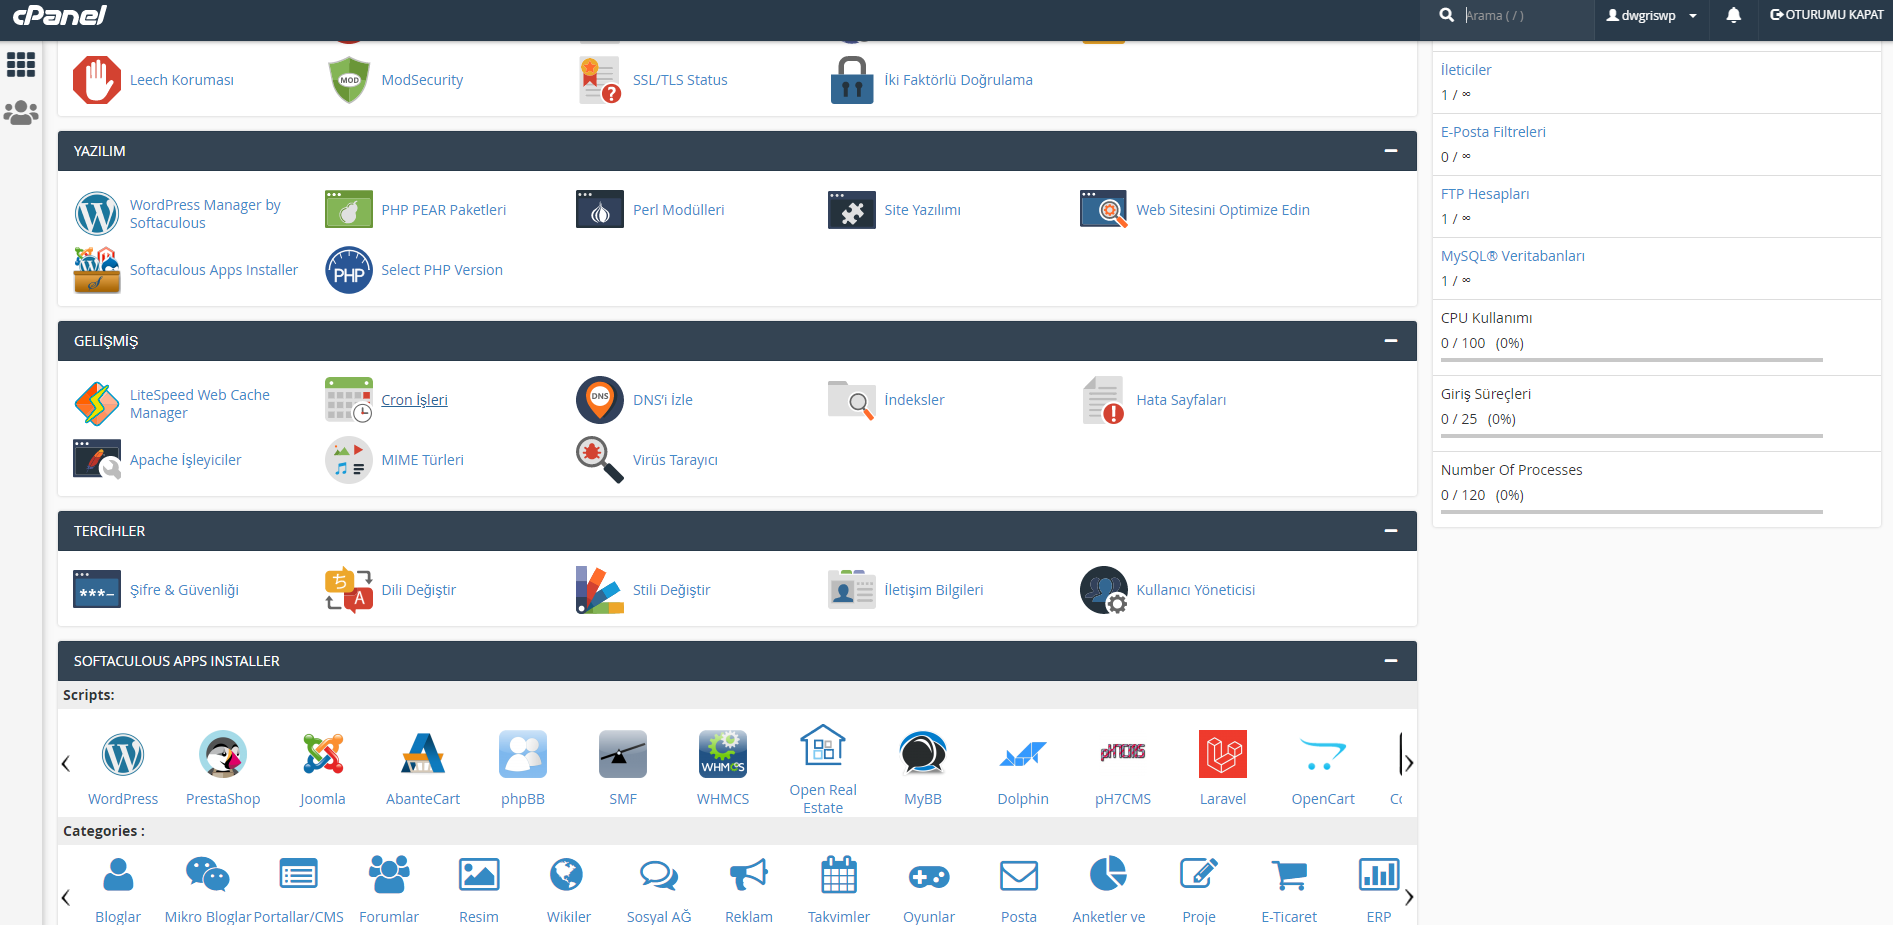Click the Cron İşleri calendar icon
The width and height of the screenshot is (1893, 925).
coord(349,400)
